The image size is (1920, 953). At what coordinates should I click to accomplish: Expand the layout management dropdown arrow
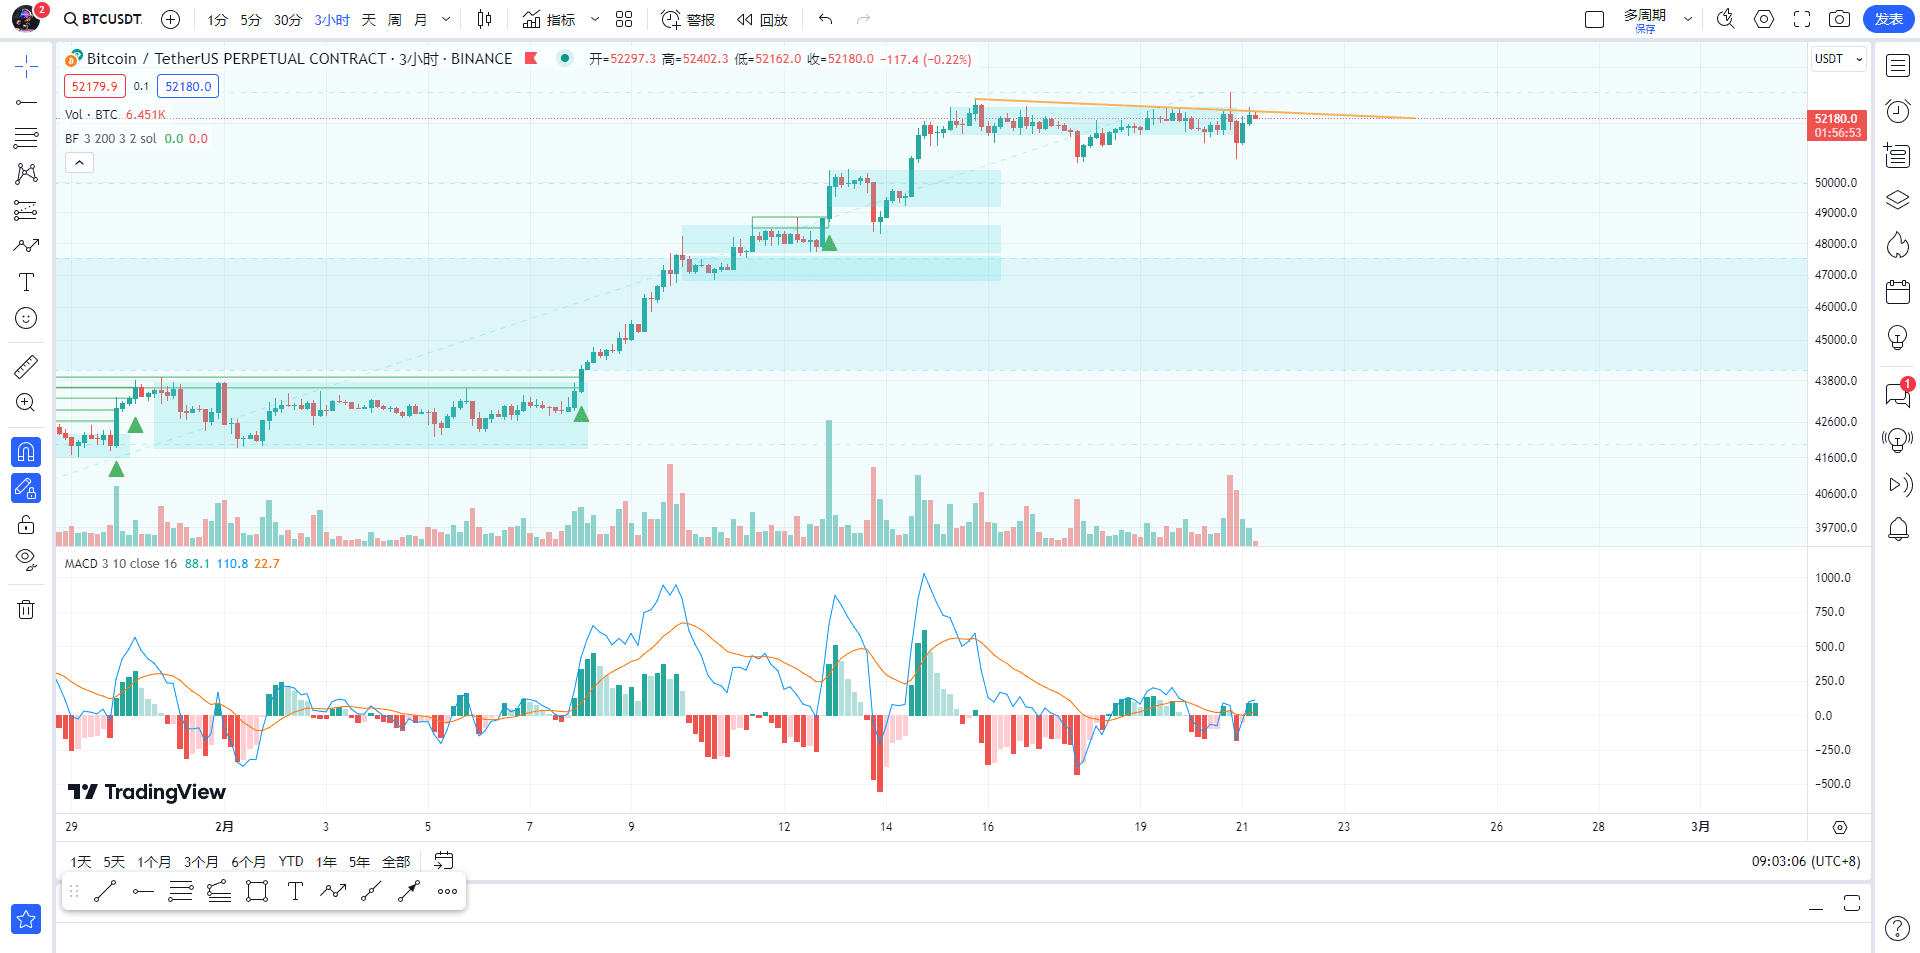point(1688,19)
